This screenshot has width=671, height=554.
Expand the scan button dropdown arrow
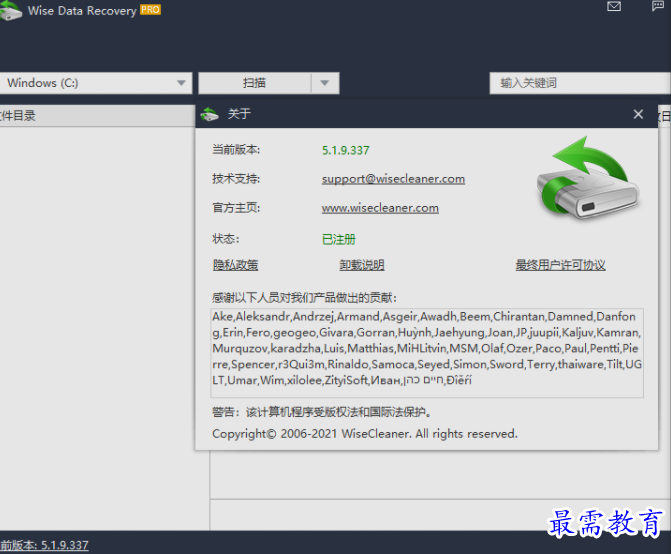pos(325,83)
